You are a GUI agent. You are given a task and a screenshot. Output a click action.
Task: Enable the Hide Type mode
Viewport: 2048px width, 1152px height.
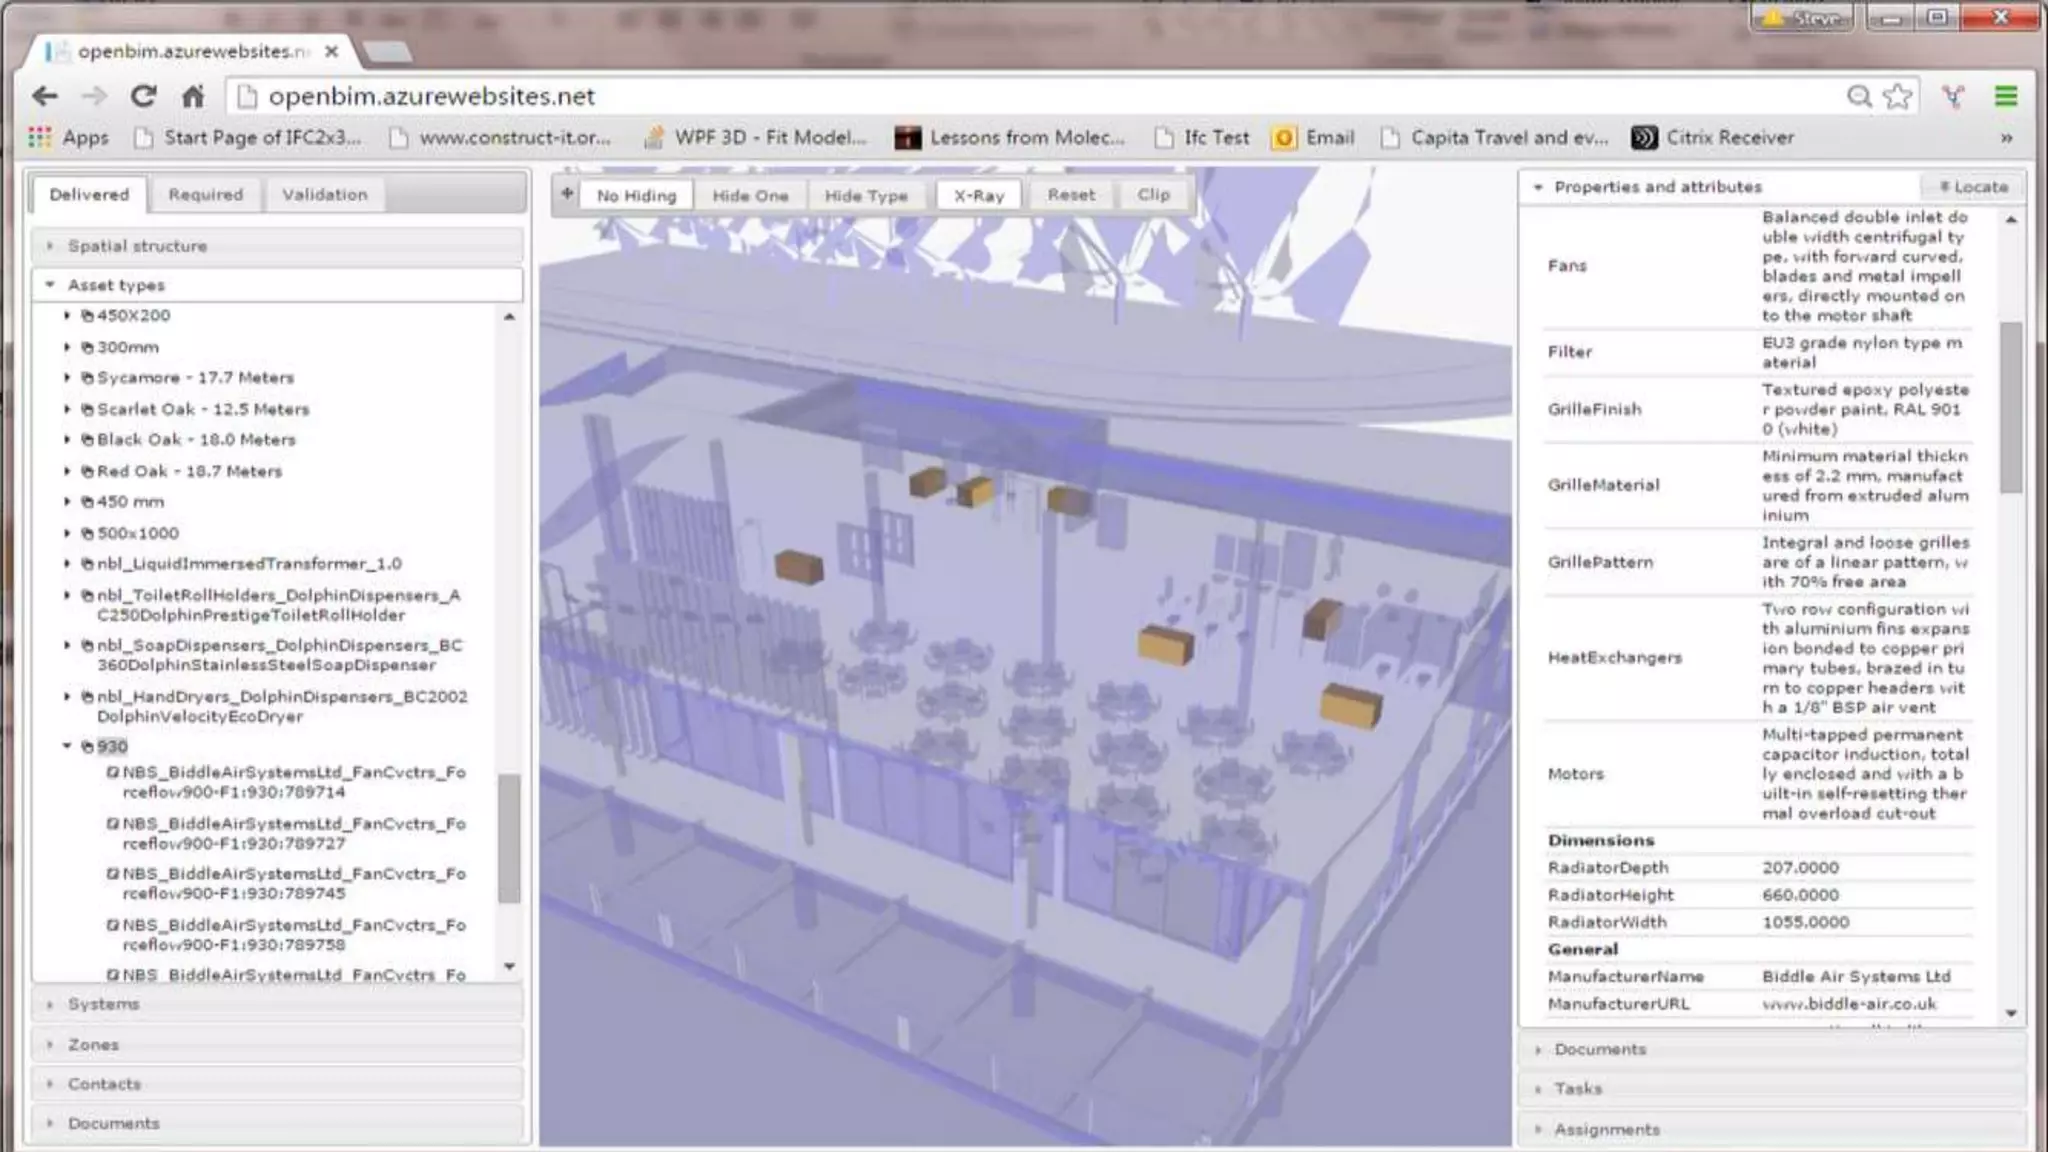pyautogui.click(x=865, y=195)
